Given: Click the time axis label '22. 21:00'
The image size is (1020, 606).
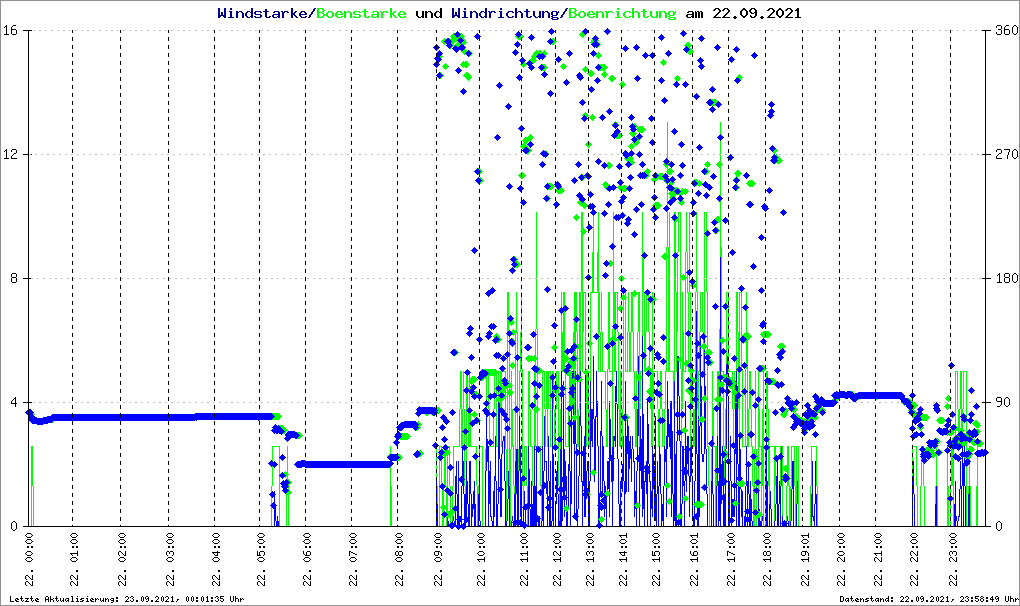Looking at the screenshot, I should click(876, 560).
